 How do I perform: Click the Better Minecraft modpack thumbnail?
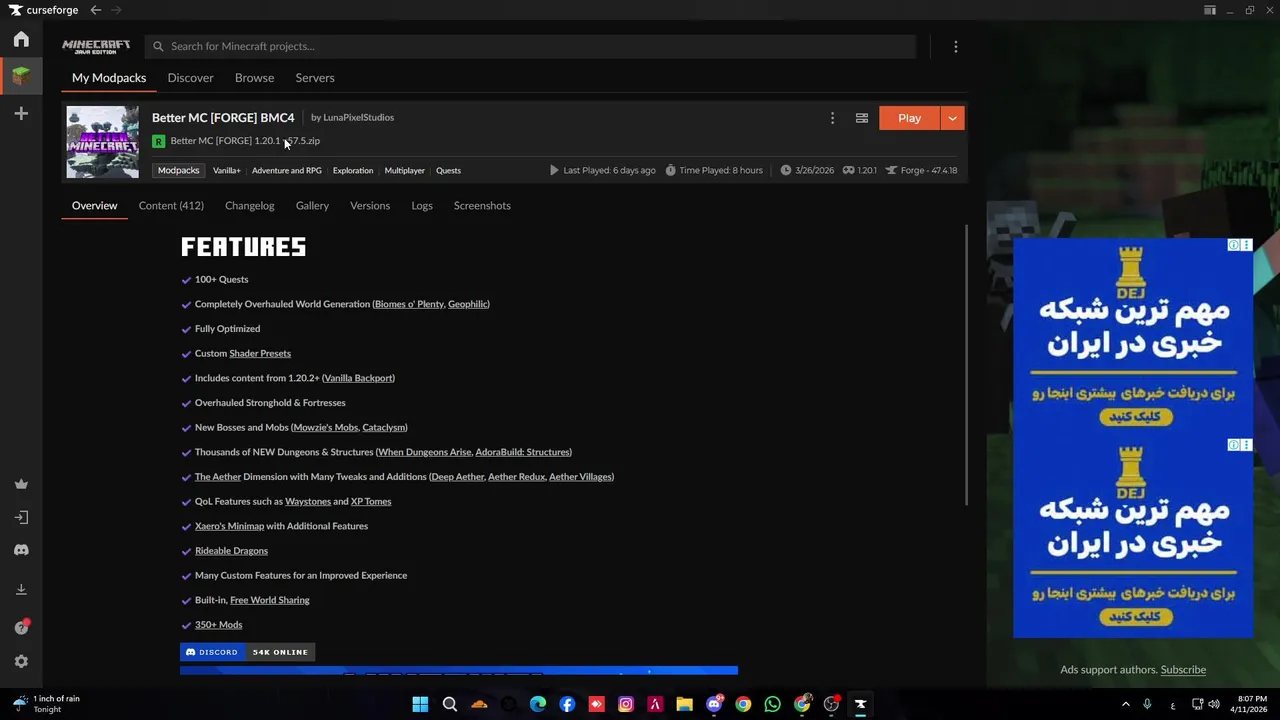click(x=103, y=142)
